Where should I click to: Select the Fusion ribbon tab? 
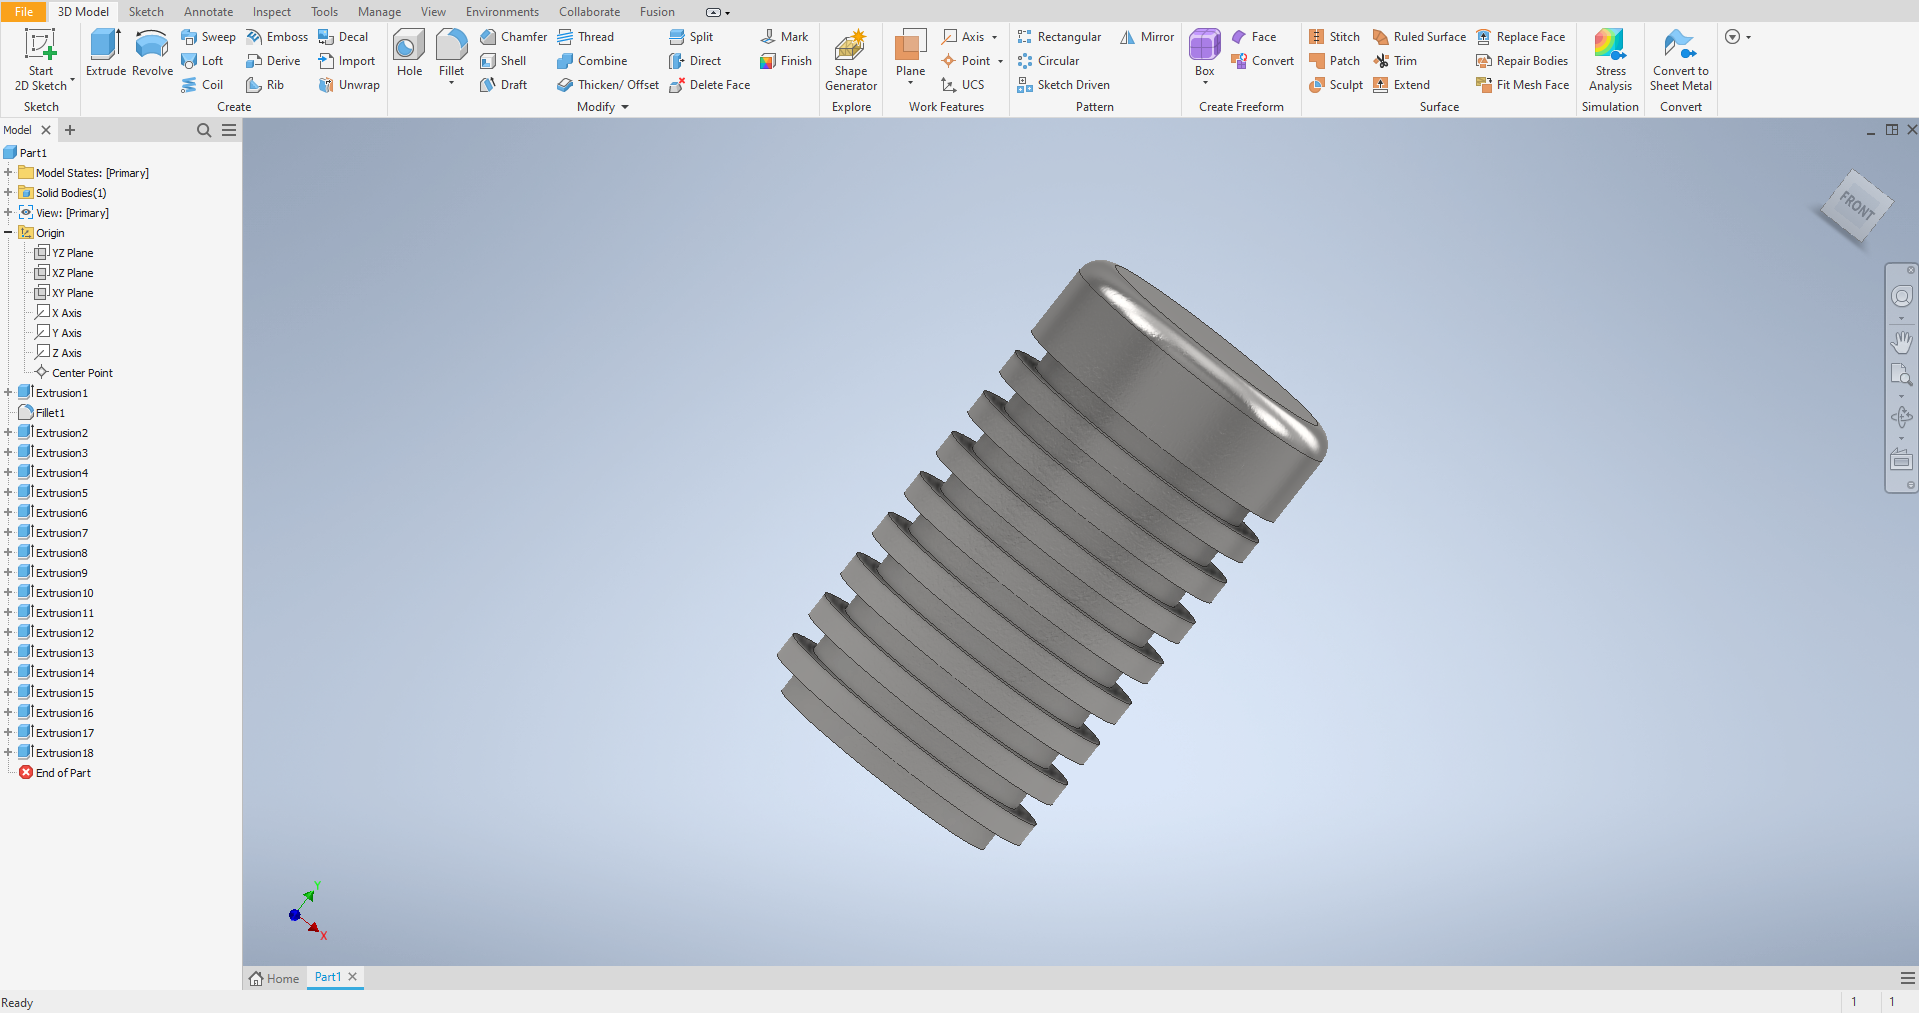pos(657,11)
